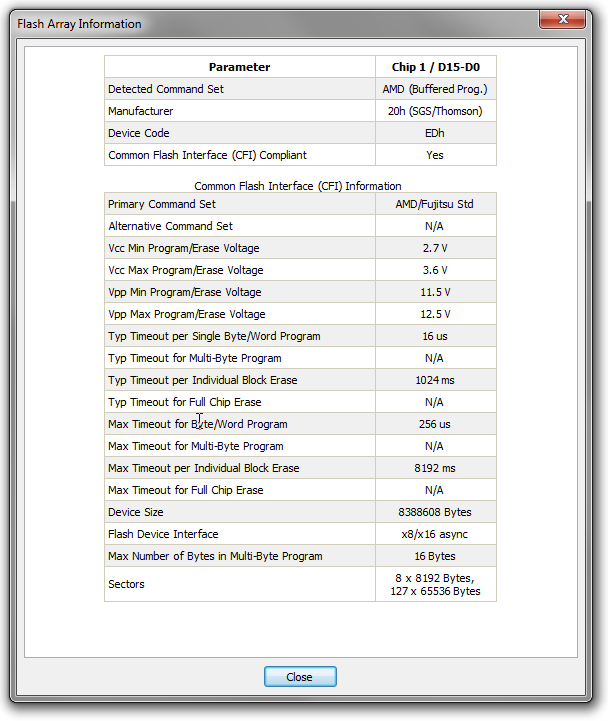Image resolution: width=608 pixels, height=721 pixels.
Task: Click the AMD/Fujitsu Std value cell
Action: [x=435, y=204]
